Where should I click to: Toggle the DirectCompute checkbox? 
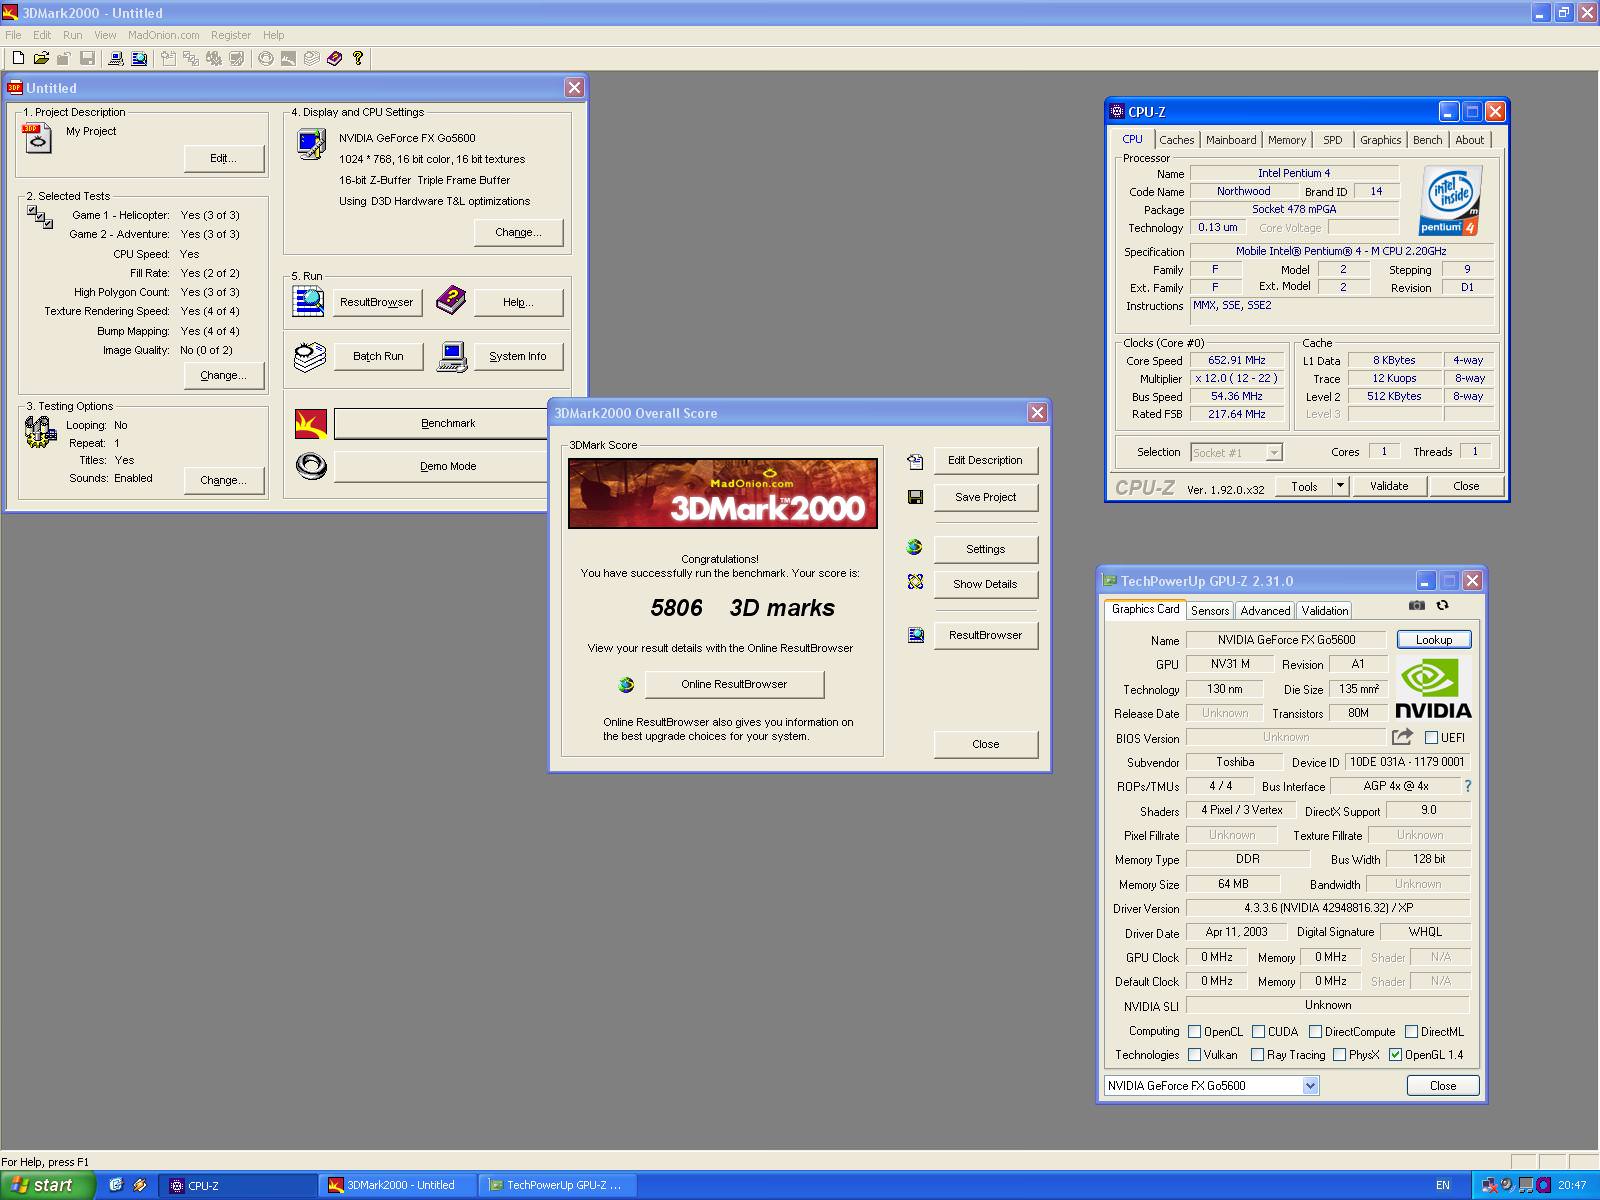(x=1315, y=1031)
